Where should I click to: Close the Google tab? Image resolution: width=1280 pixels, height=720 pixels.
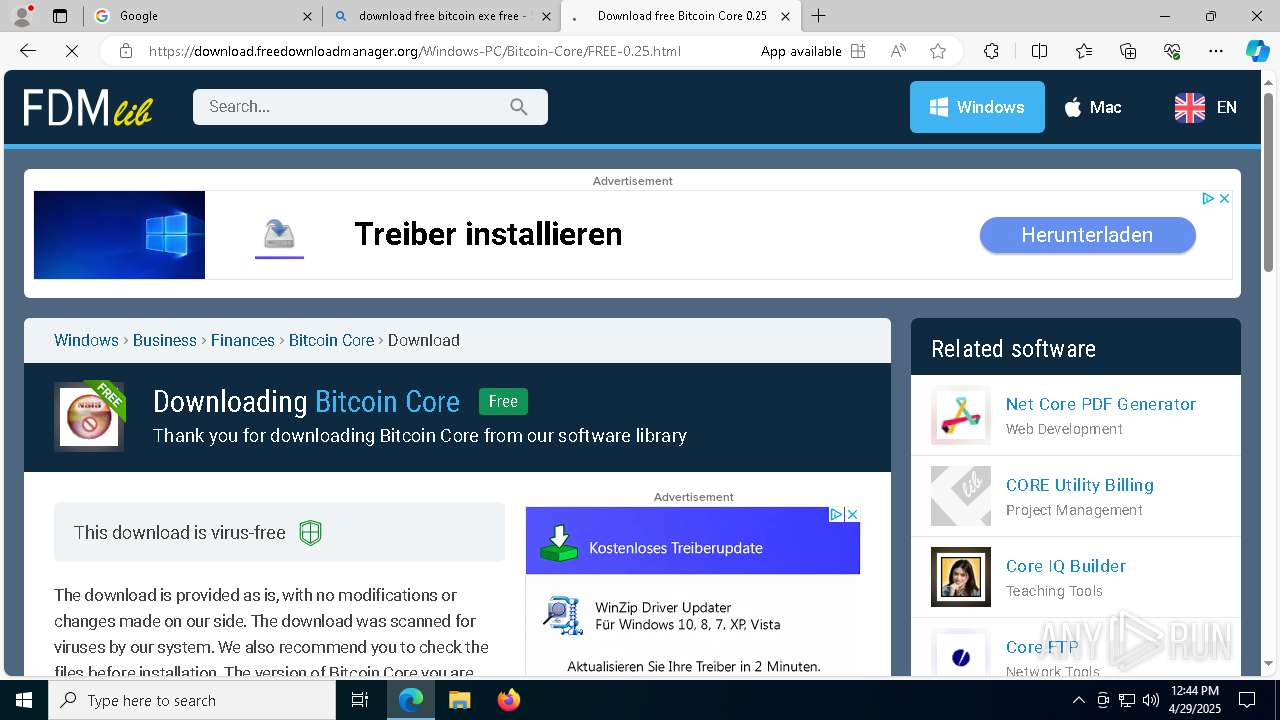307,16
